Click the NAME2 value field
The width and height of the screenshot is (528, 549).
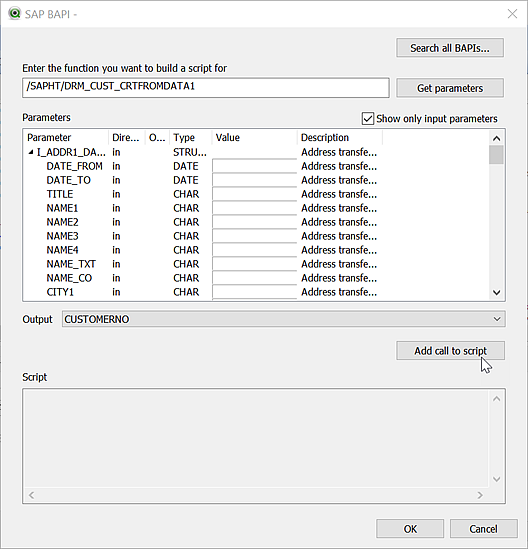[x=255, y=222]
